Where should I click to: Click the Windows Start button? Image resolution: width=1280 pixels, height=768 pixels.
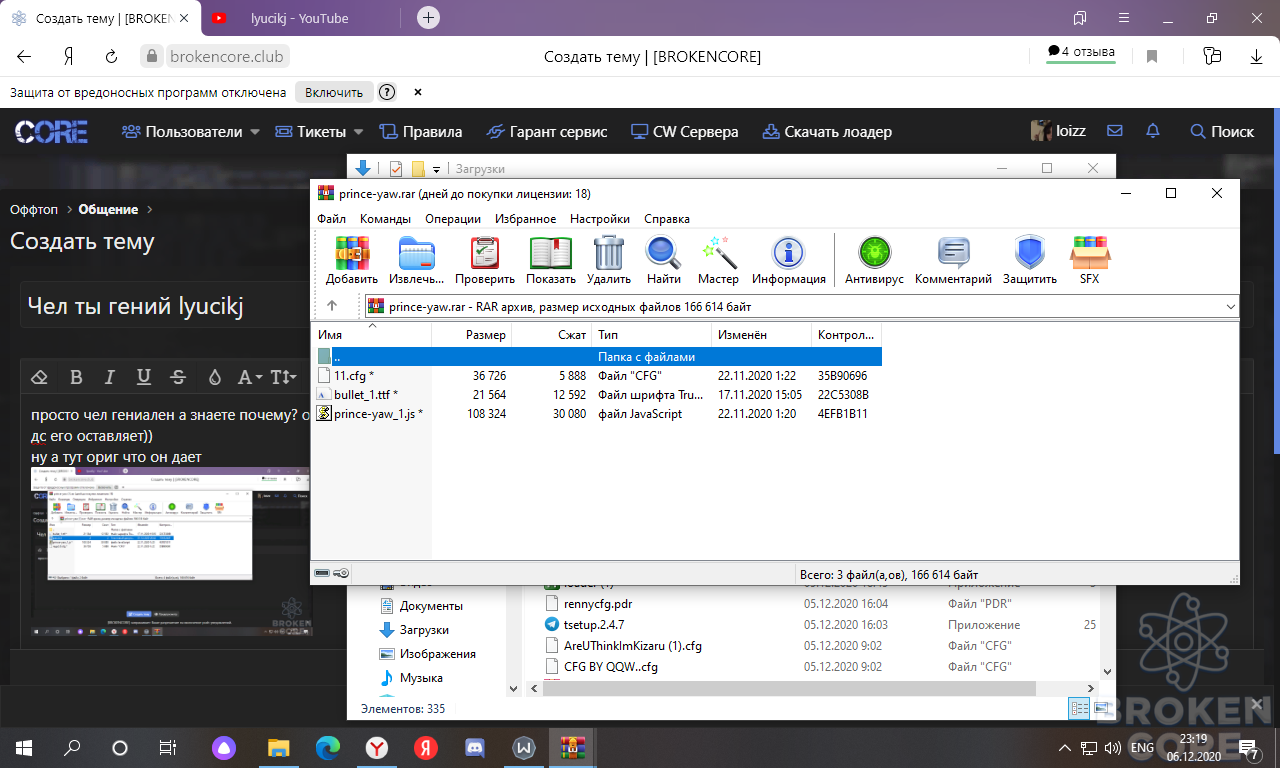24,747
